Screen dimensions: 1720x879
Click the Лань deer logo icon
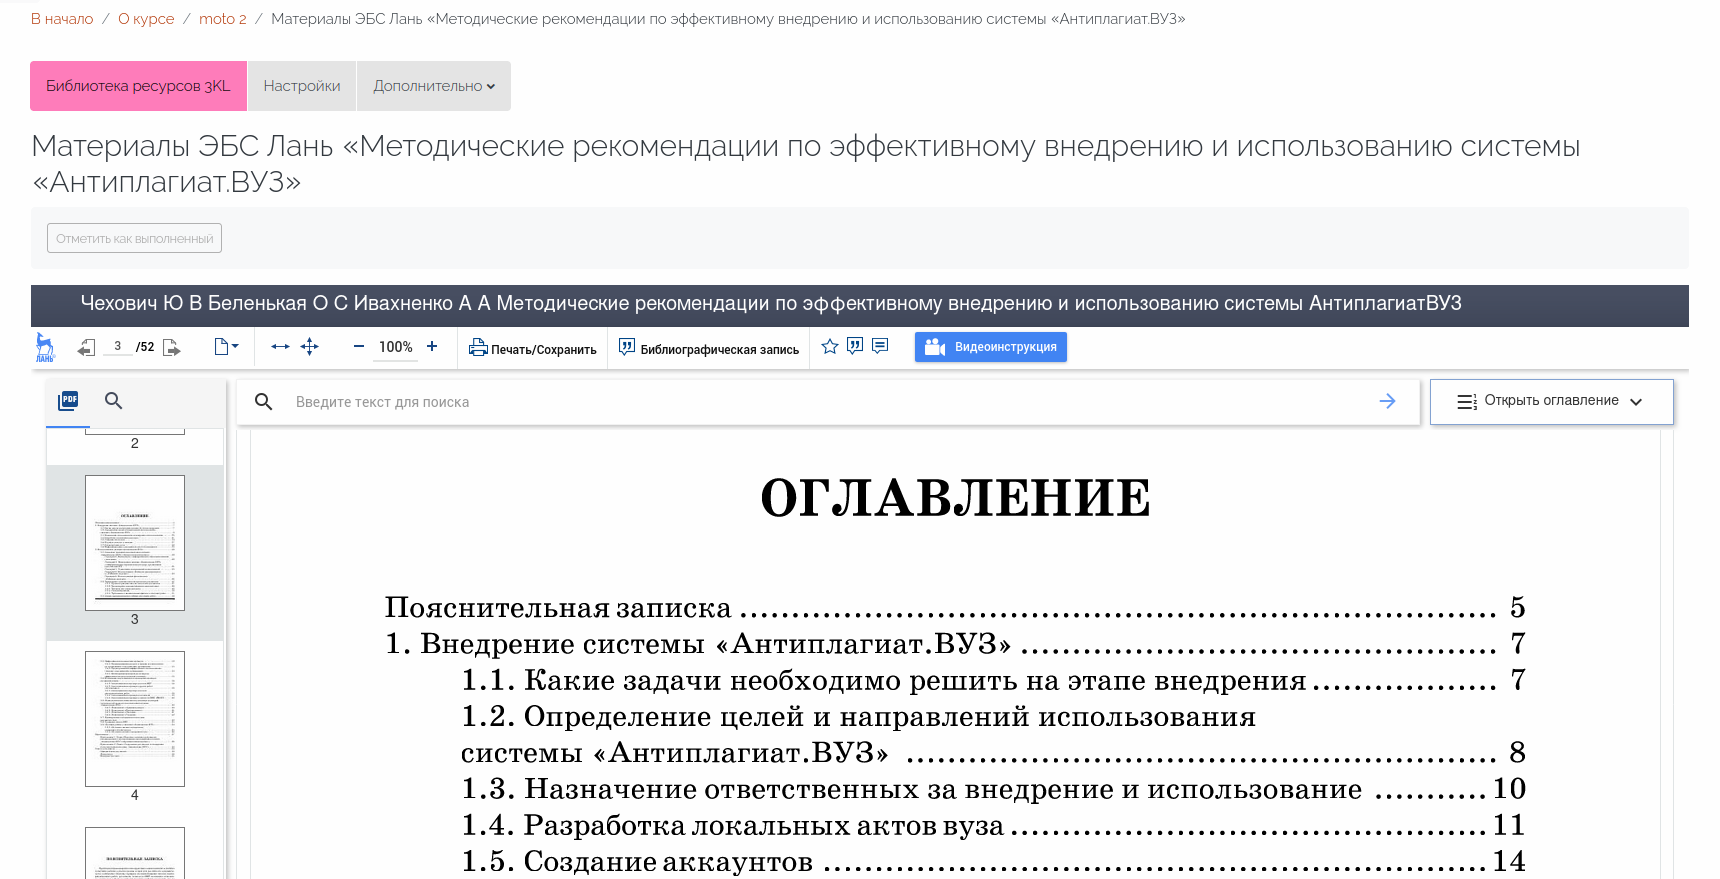click(45, 347)
